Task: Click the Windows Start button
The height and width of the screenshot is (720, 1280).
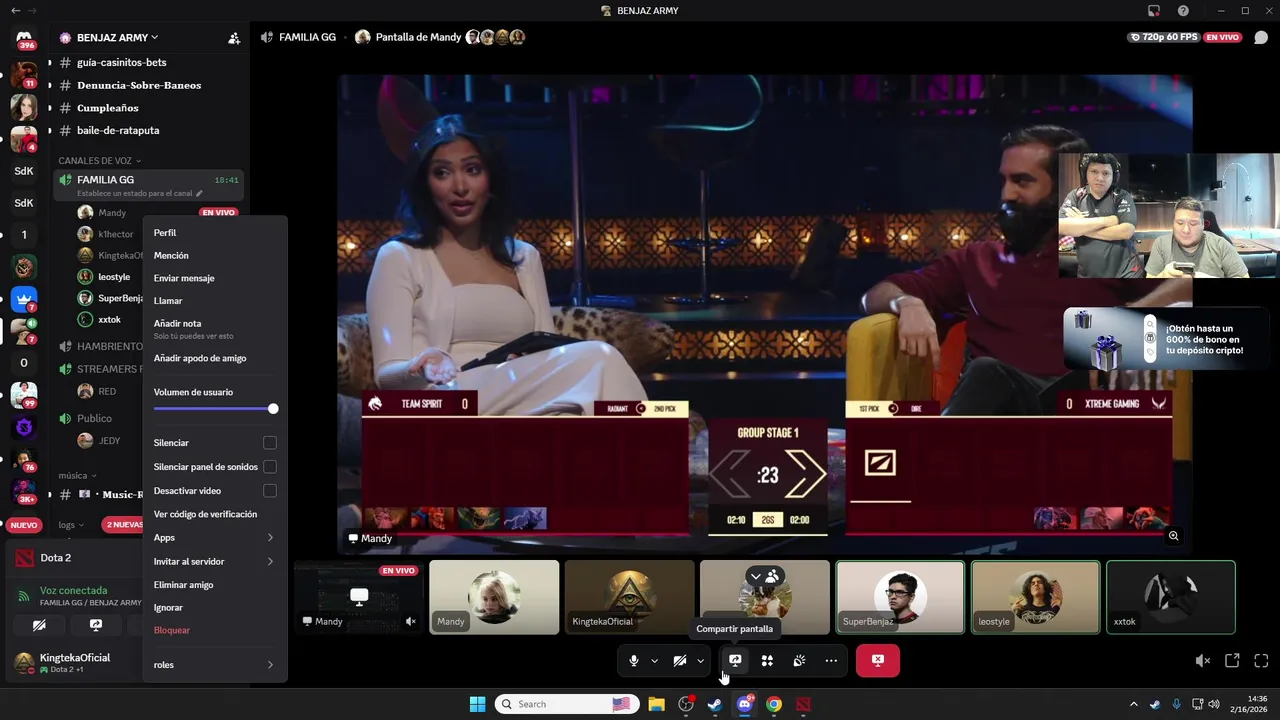Action: [x=477, y=704]
